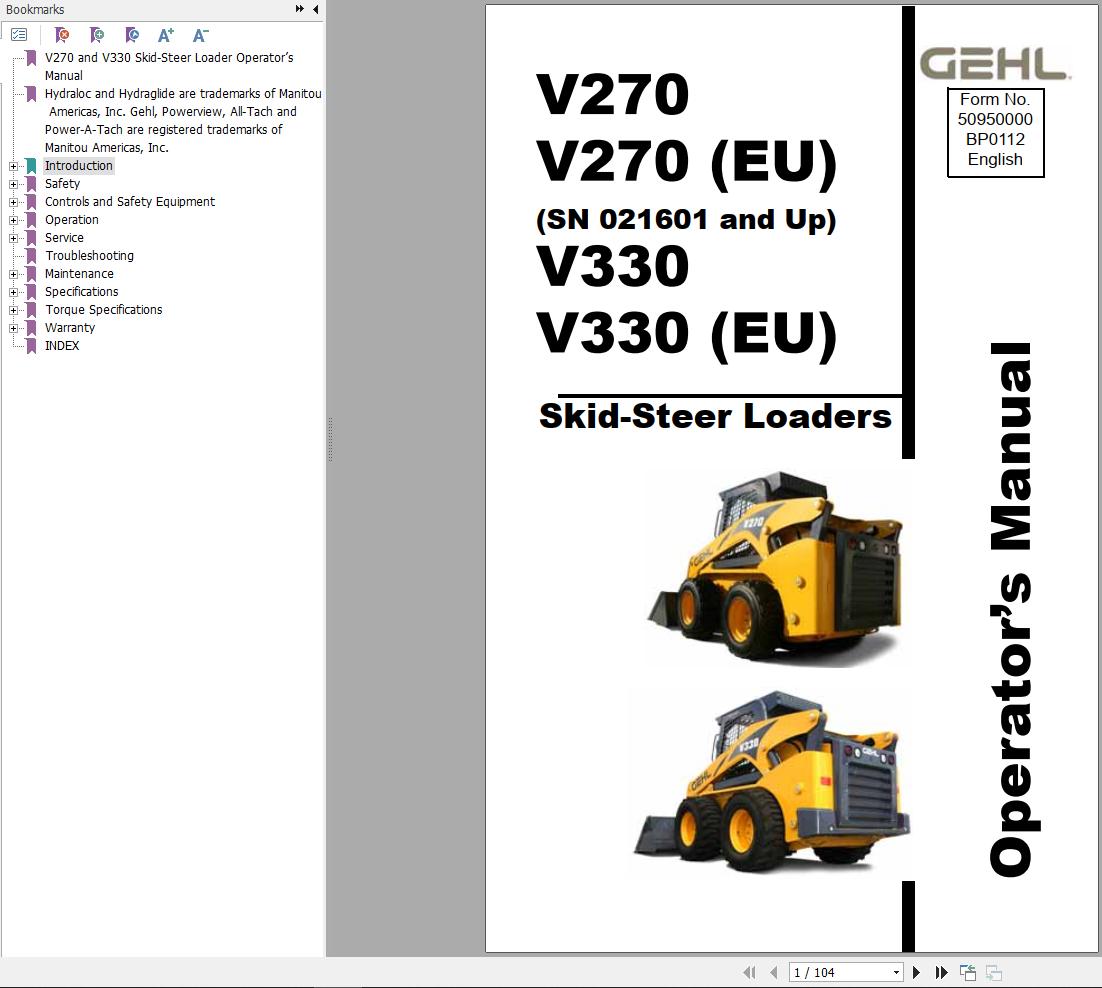Increase bookmark text size with A+ icon

coord(166,34)
